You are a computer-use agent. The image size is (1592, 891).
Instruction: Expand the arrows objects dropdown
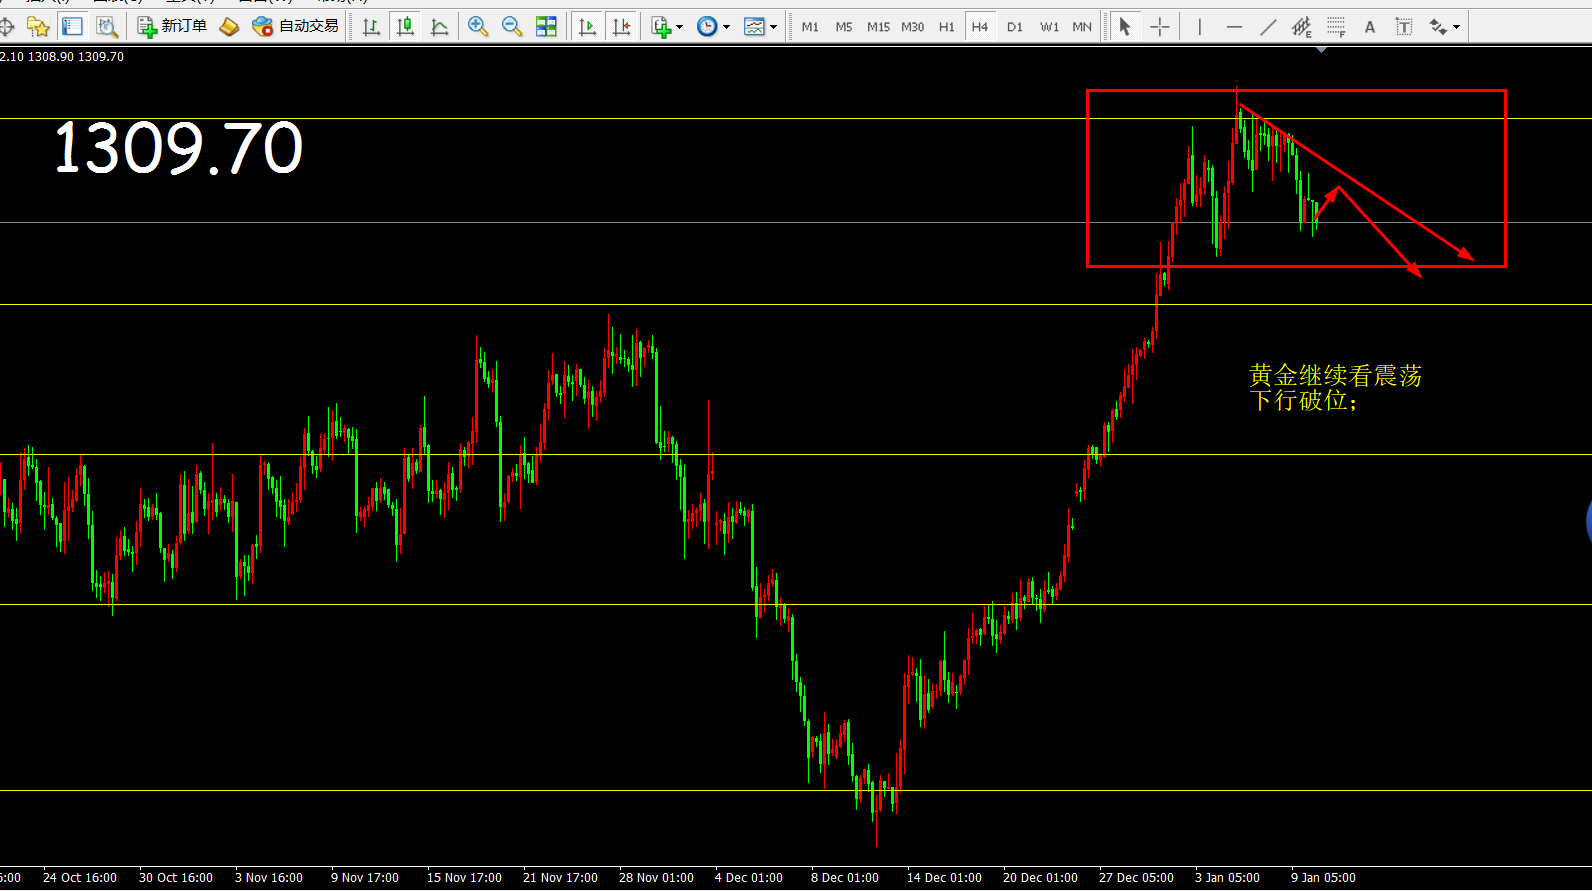(1457, 27)
